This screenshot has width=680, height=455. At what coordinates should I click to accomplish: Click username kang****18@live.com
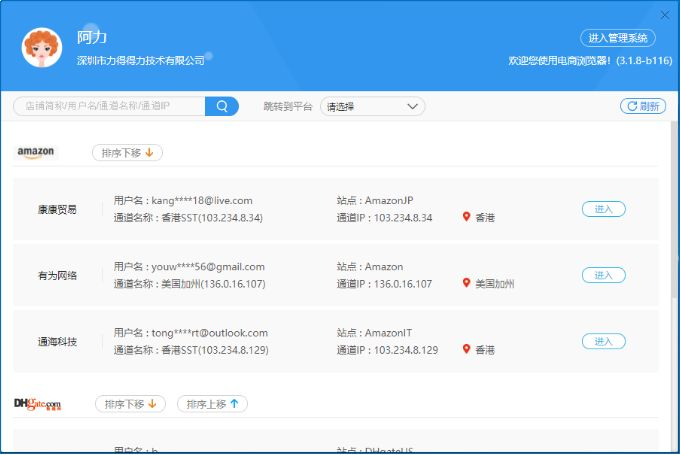[x=202, y=200]
